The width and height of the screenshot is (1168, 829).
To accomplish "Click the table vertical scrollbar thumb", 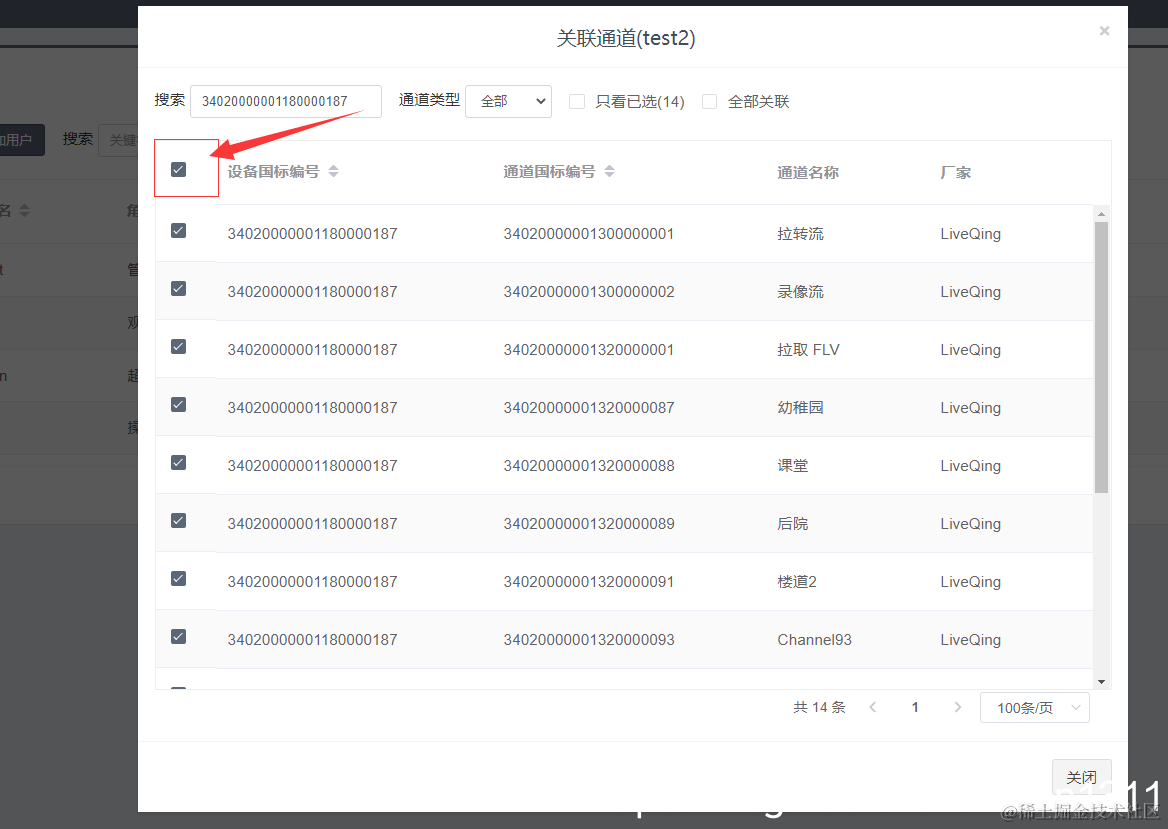I will click(1102, 358).
